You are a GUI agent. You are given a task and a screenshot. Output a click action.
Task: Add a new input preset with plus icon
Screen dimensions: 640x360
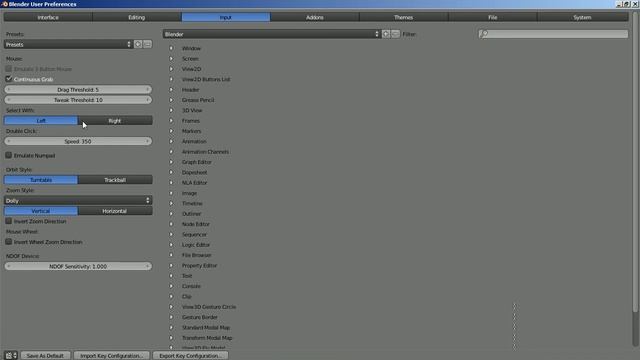[138, 44]
